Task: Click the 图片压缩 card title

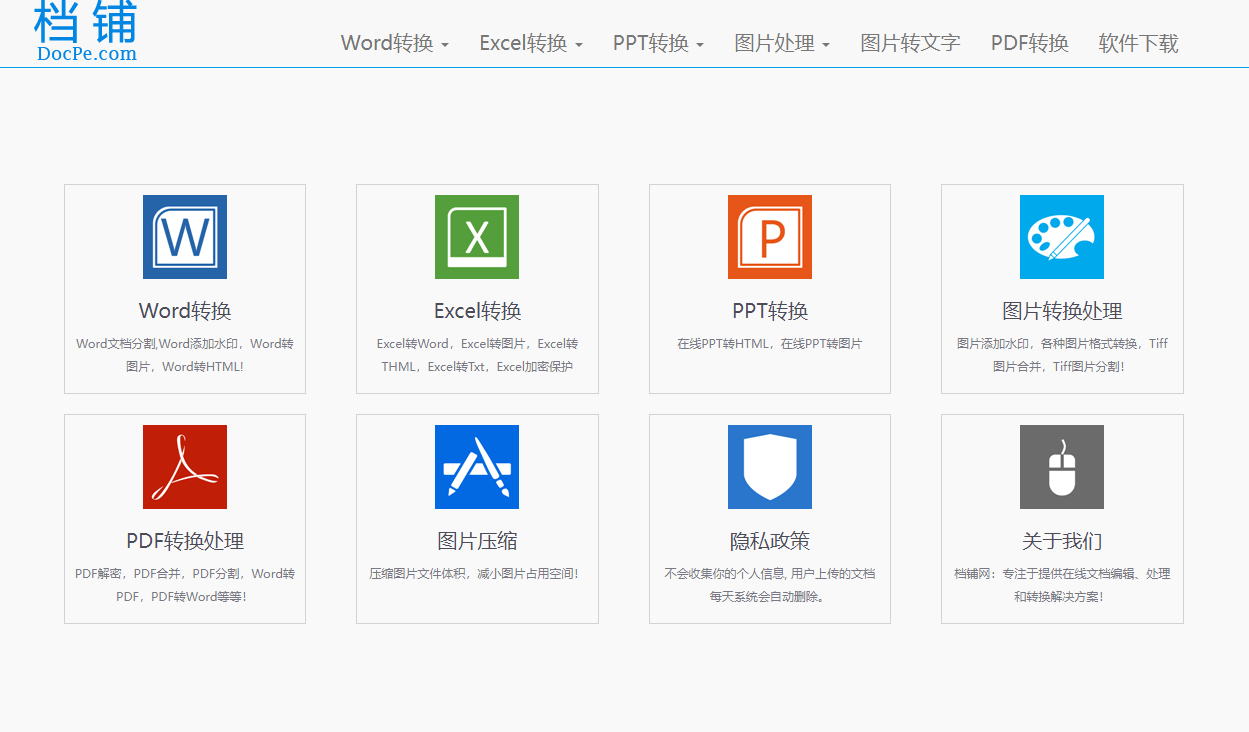Action: [x=477, y=541]
